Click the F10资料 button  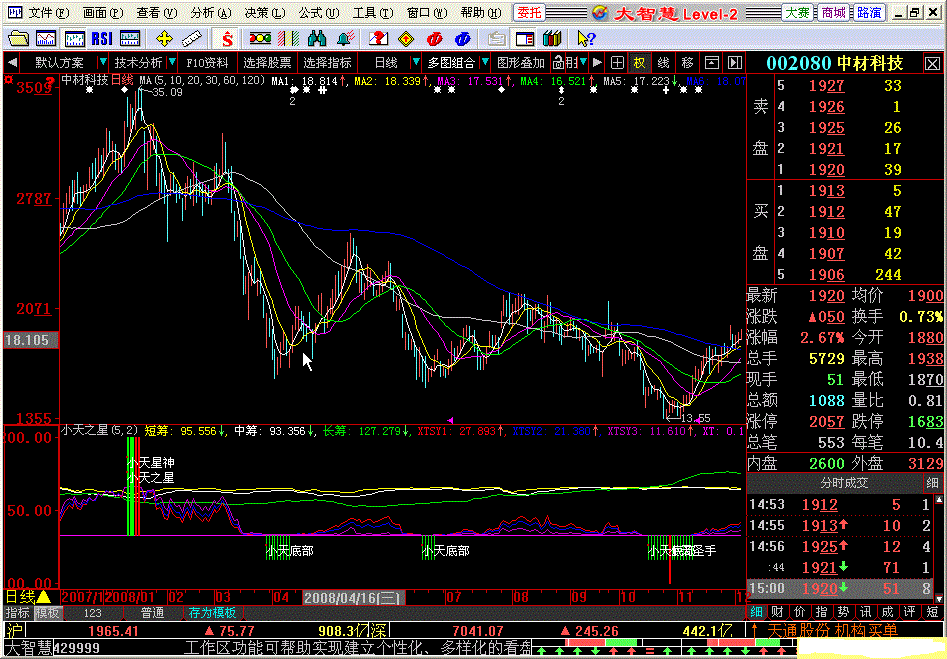(x=207, y=62)
